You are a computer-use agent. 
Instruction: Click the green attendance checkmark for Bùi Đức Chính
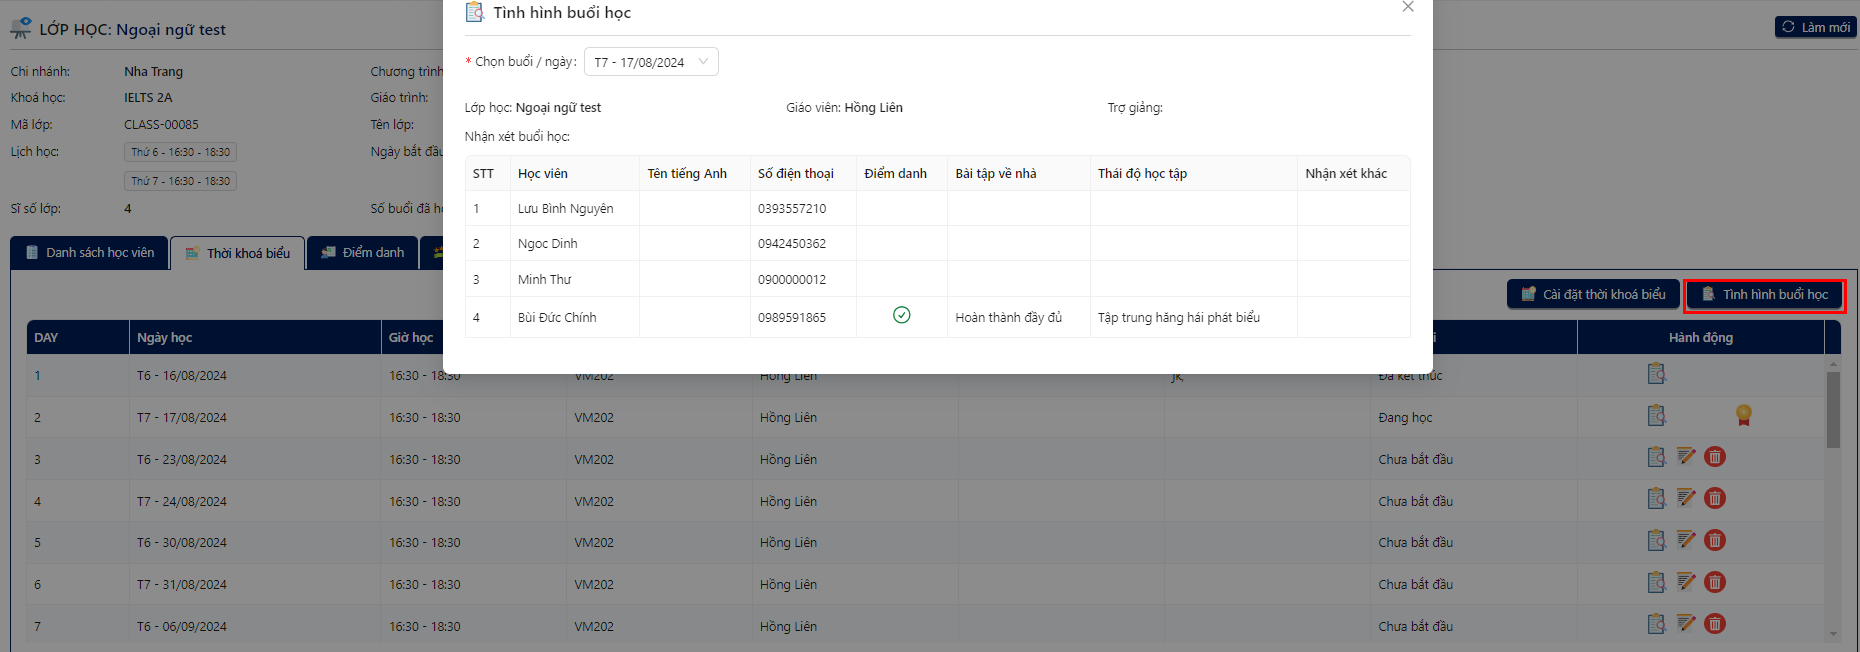click(901, 315)
